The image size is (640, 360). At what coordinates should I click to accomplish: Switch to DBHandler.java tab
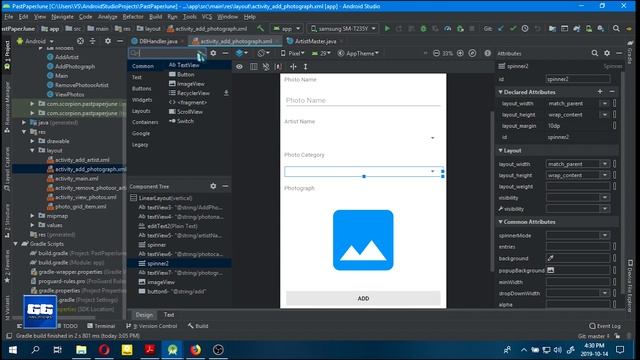(158, 41)
